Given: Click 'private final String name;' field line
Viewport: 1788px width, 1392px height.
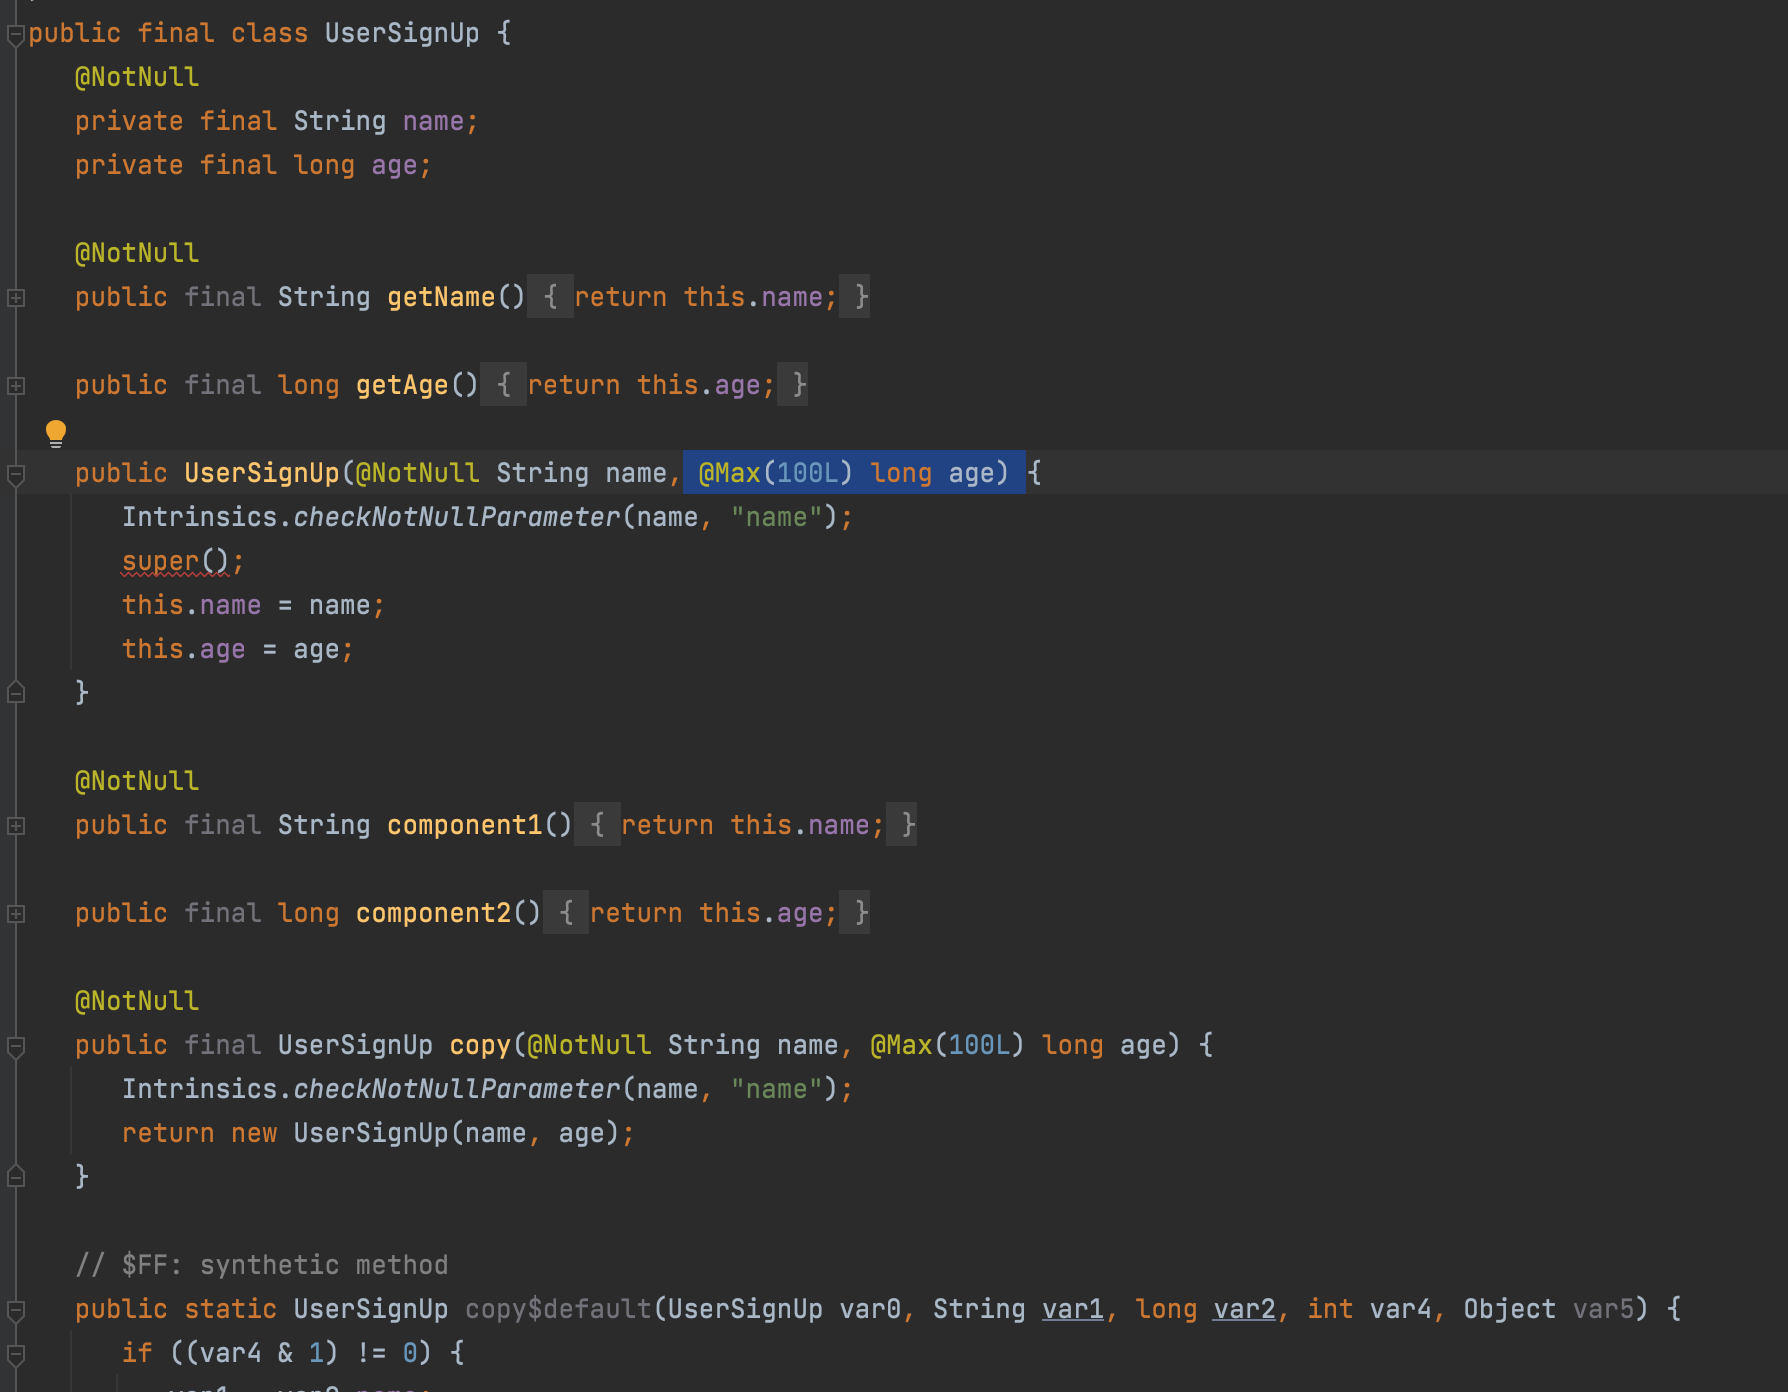Looking at the screenshot, I should coord(277,121).
